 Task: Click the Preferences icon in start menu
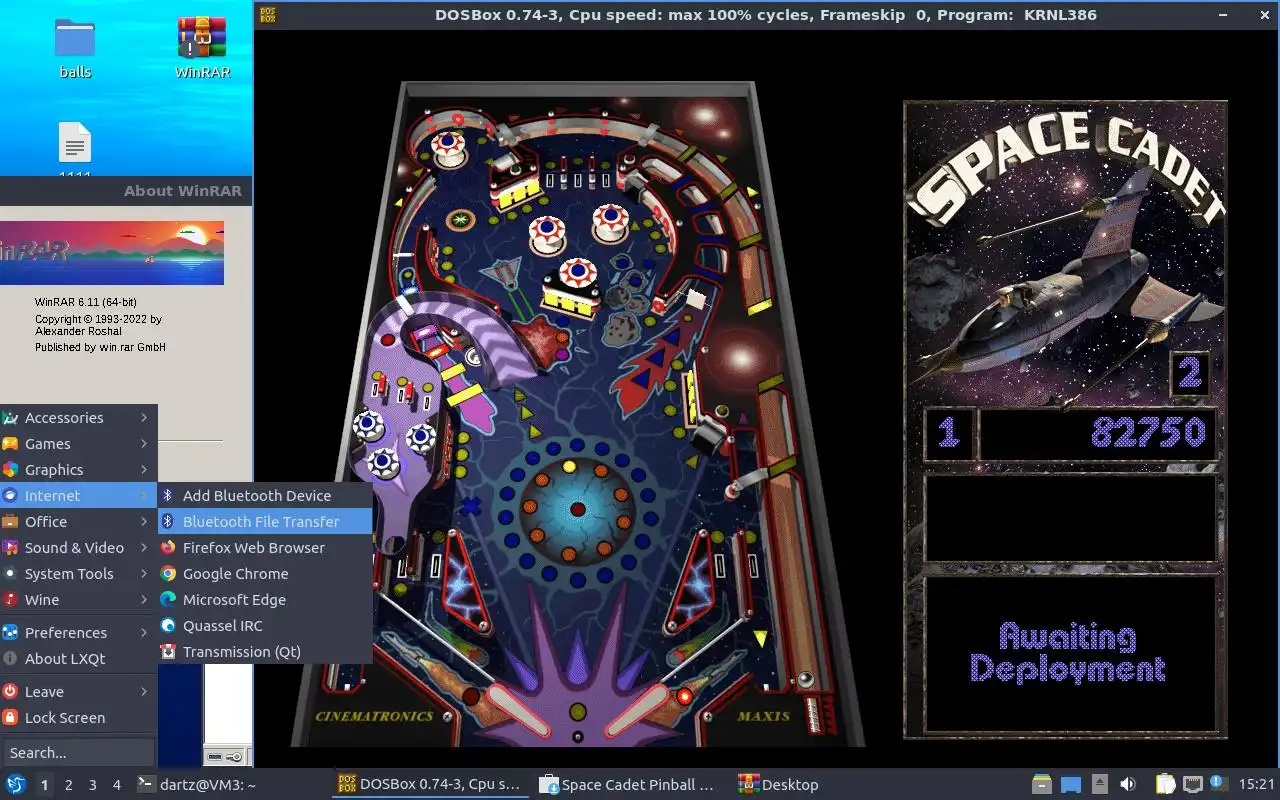[x=10, y=633]
